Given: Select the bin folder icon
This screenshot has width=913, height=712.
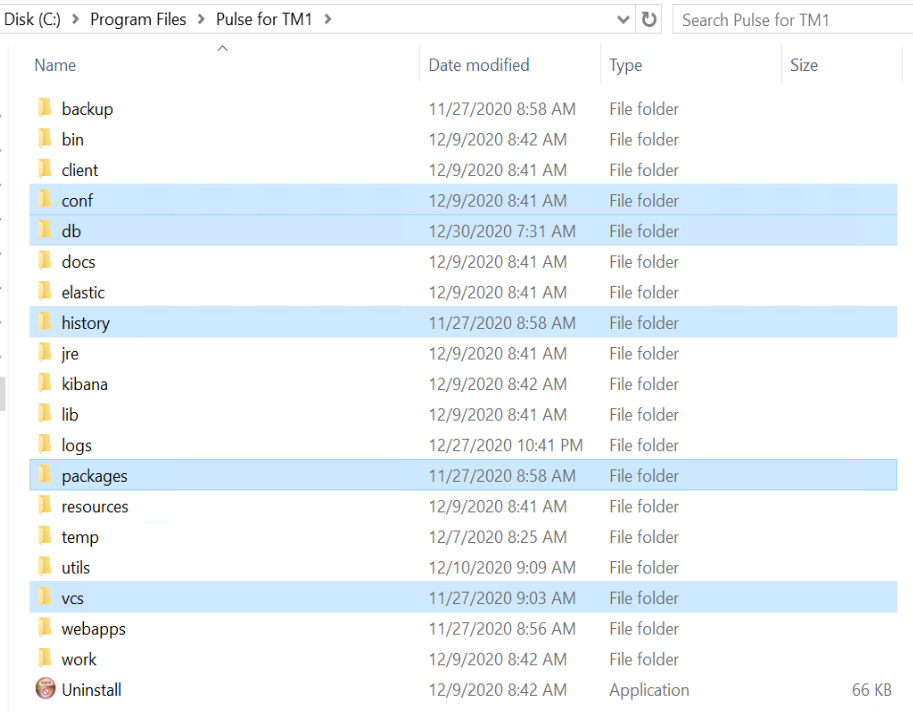Looking at the screenshot, I should [x=45, y=139].
